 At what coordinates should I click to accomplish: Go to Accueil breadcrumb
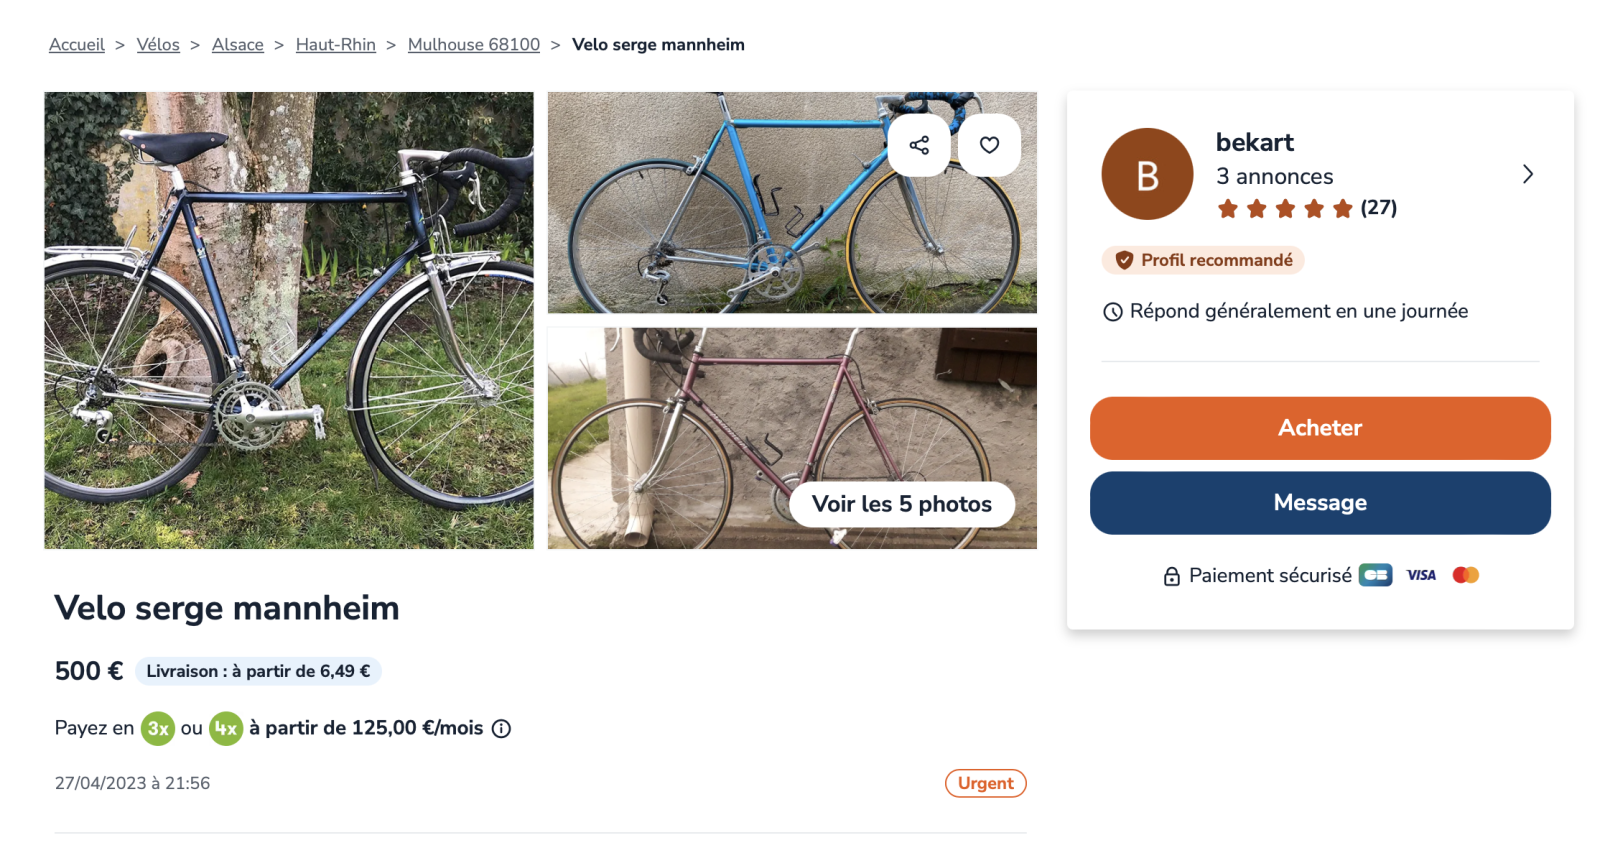tap(77, 45)
